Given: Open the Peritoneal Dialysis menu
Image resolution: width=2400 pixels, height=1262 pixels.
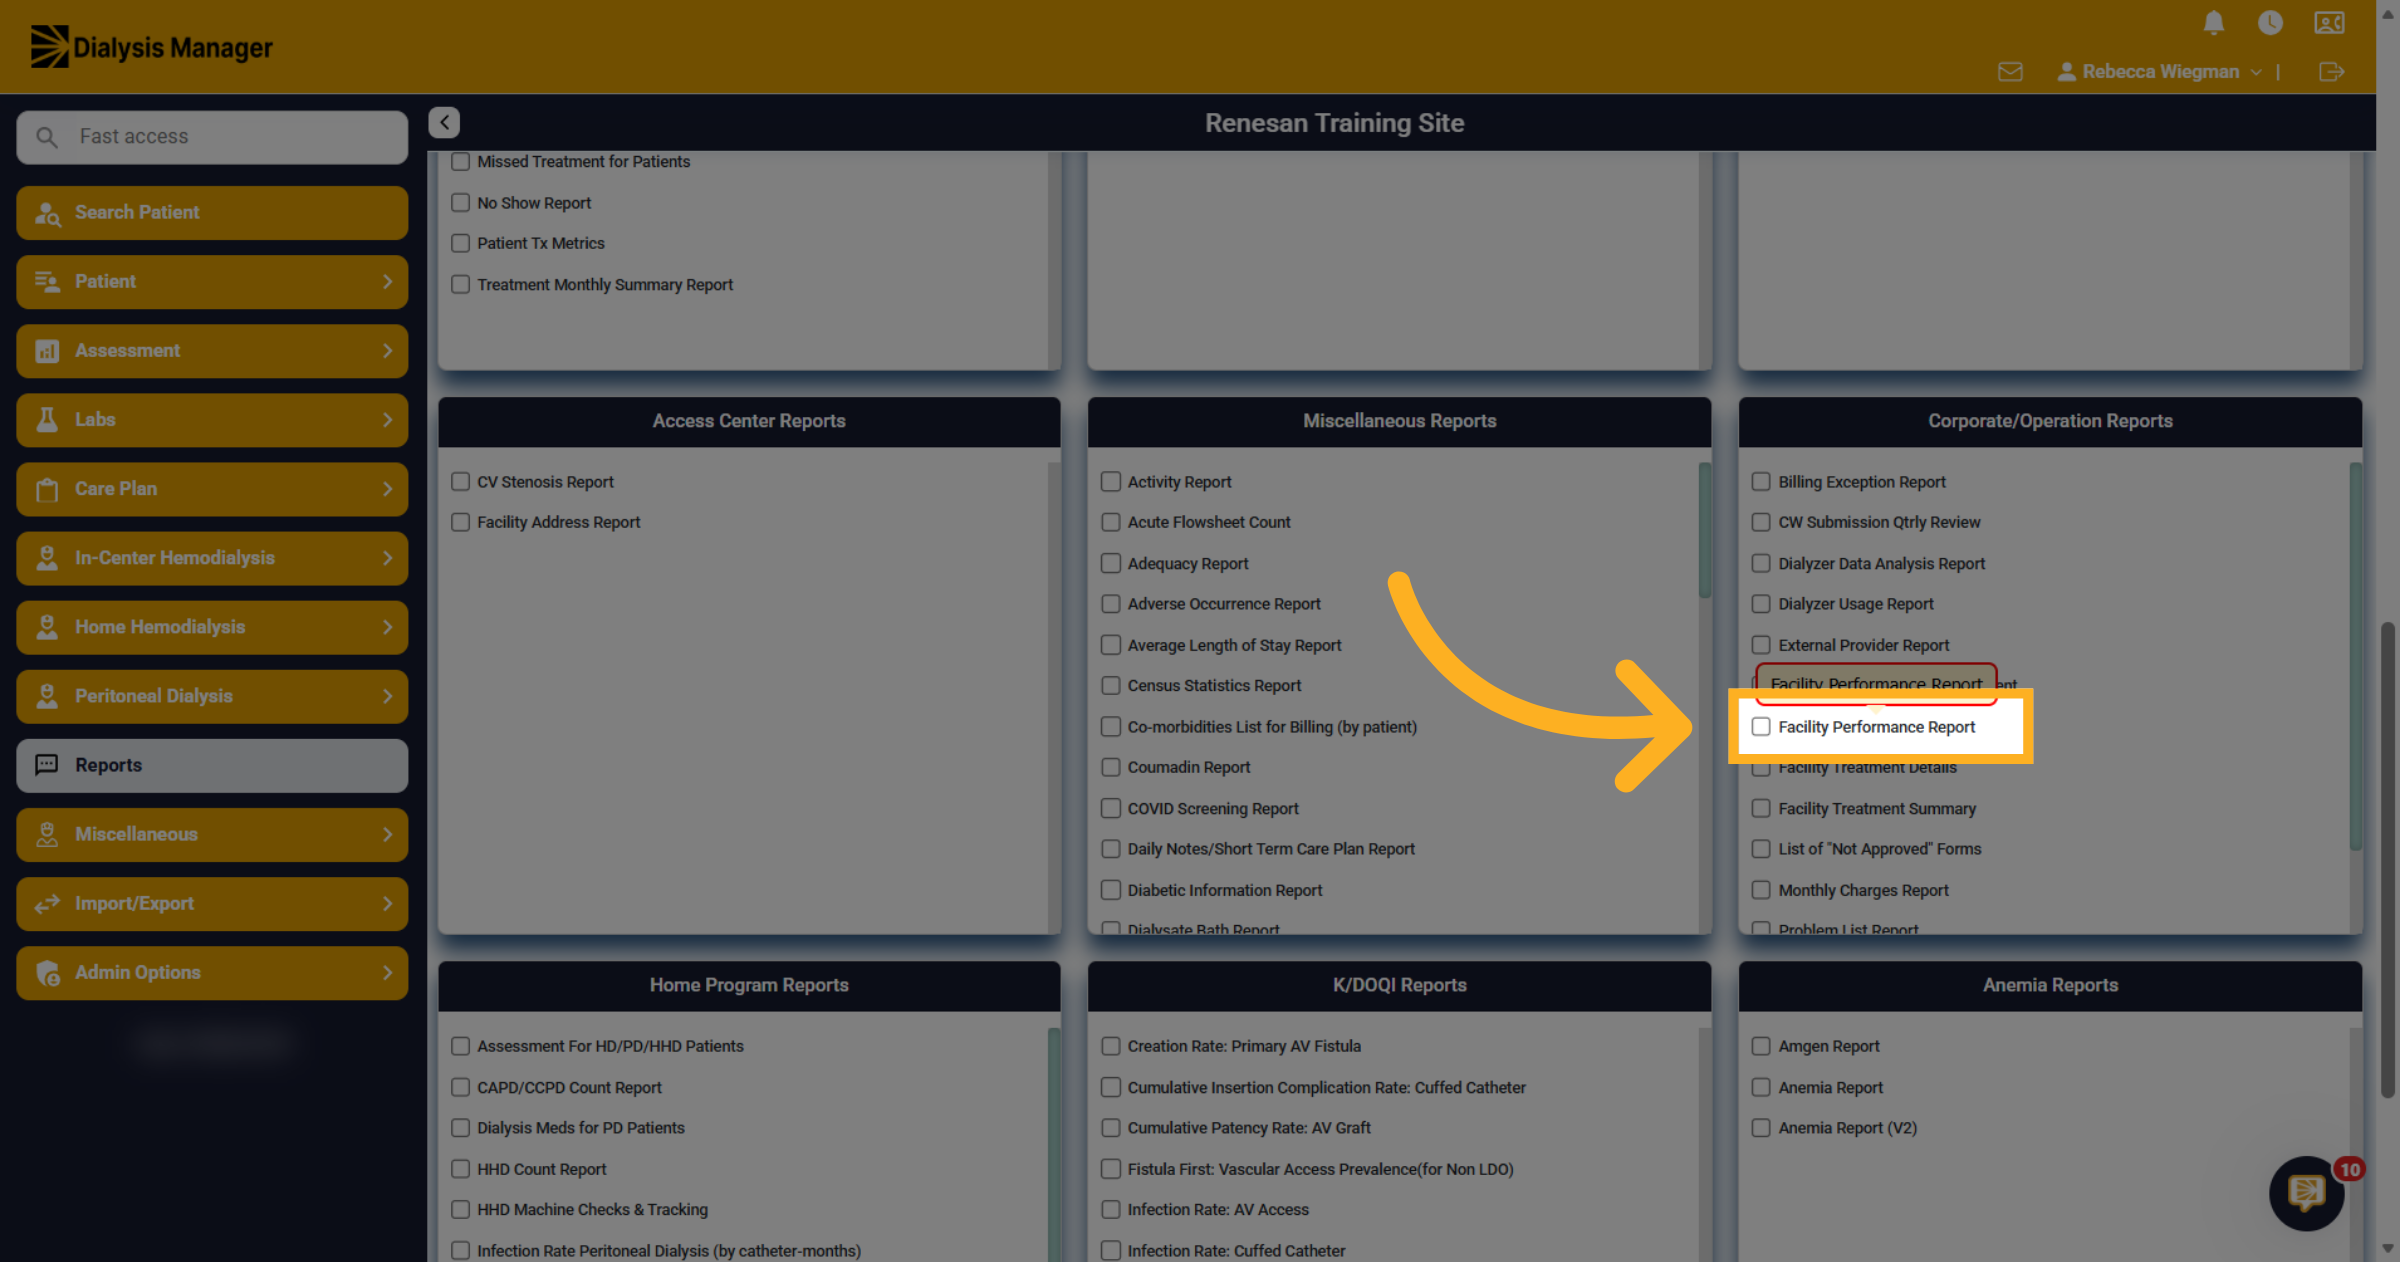Looking at the screenshot, I should click(x=212, y=696).
